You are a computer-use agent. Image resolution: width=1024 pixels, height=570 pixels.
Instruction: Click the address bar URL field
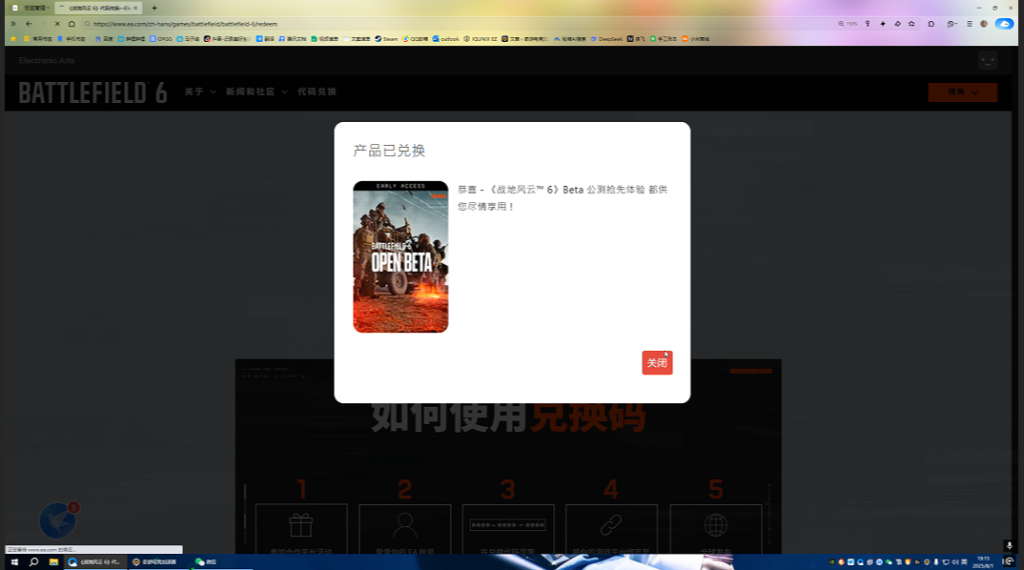(457, 24)
